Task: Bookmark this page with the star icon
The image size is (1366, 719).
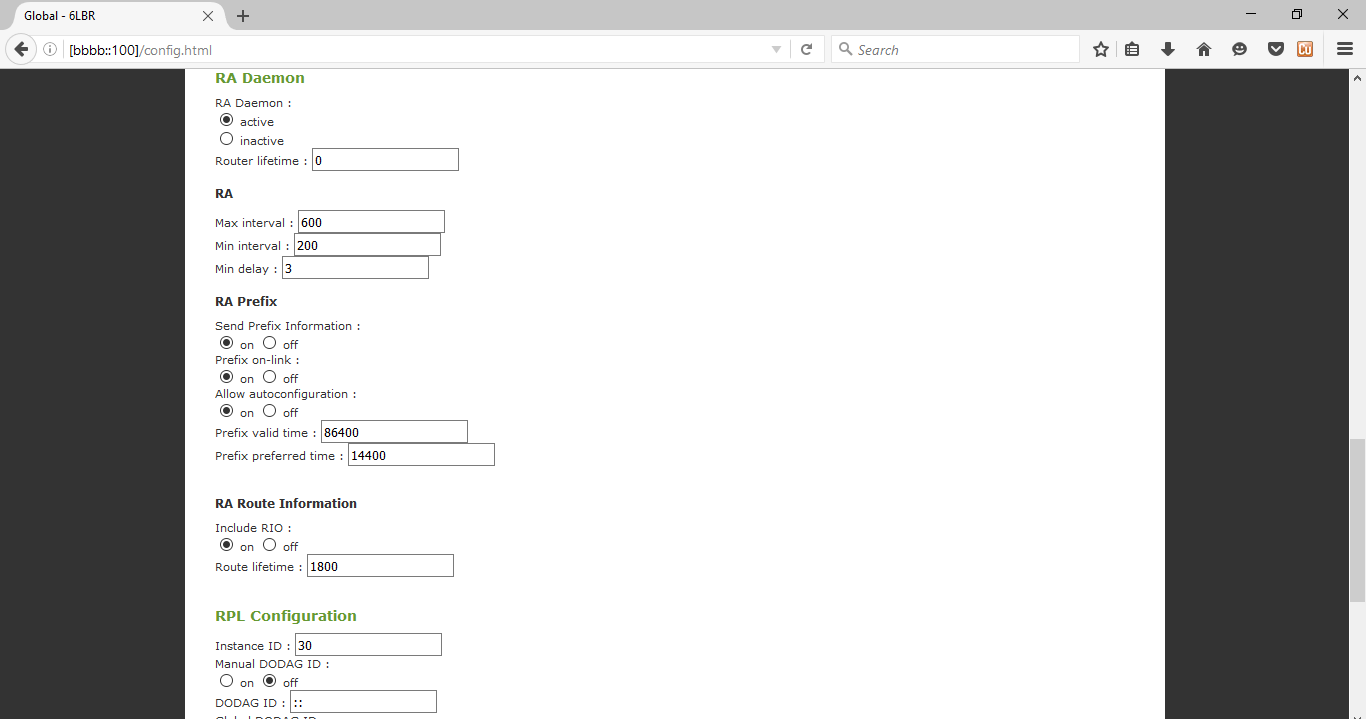Action: (x=1101, y=49)
